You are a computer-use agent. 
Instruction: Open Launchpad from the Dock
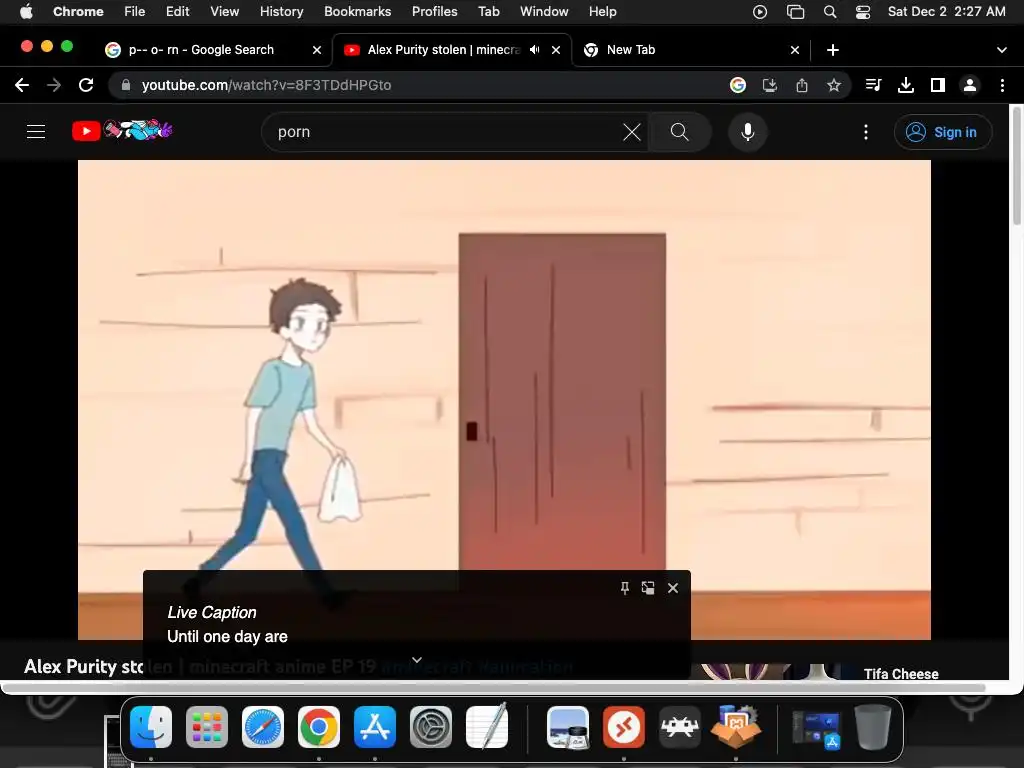click(x=207, y=727)
